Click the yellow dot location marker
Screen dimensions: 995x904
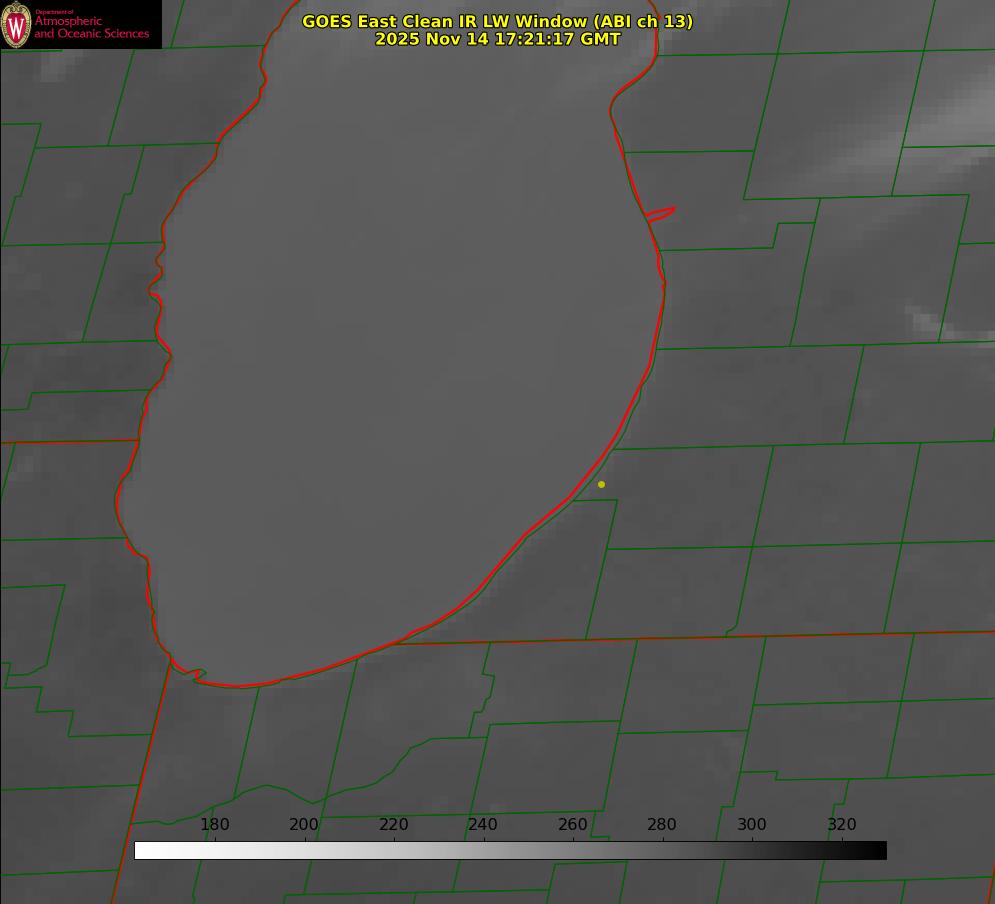tap(601, 485)
